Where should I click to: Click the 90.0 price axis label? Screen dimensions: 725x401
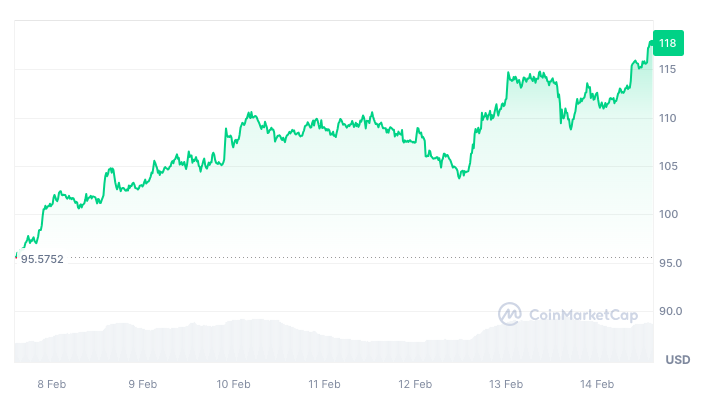(669, 311)
